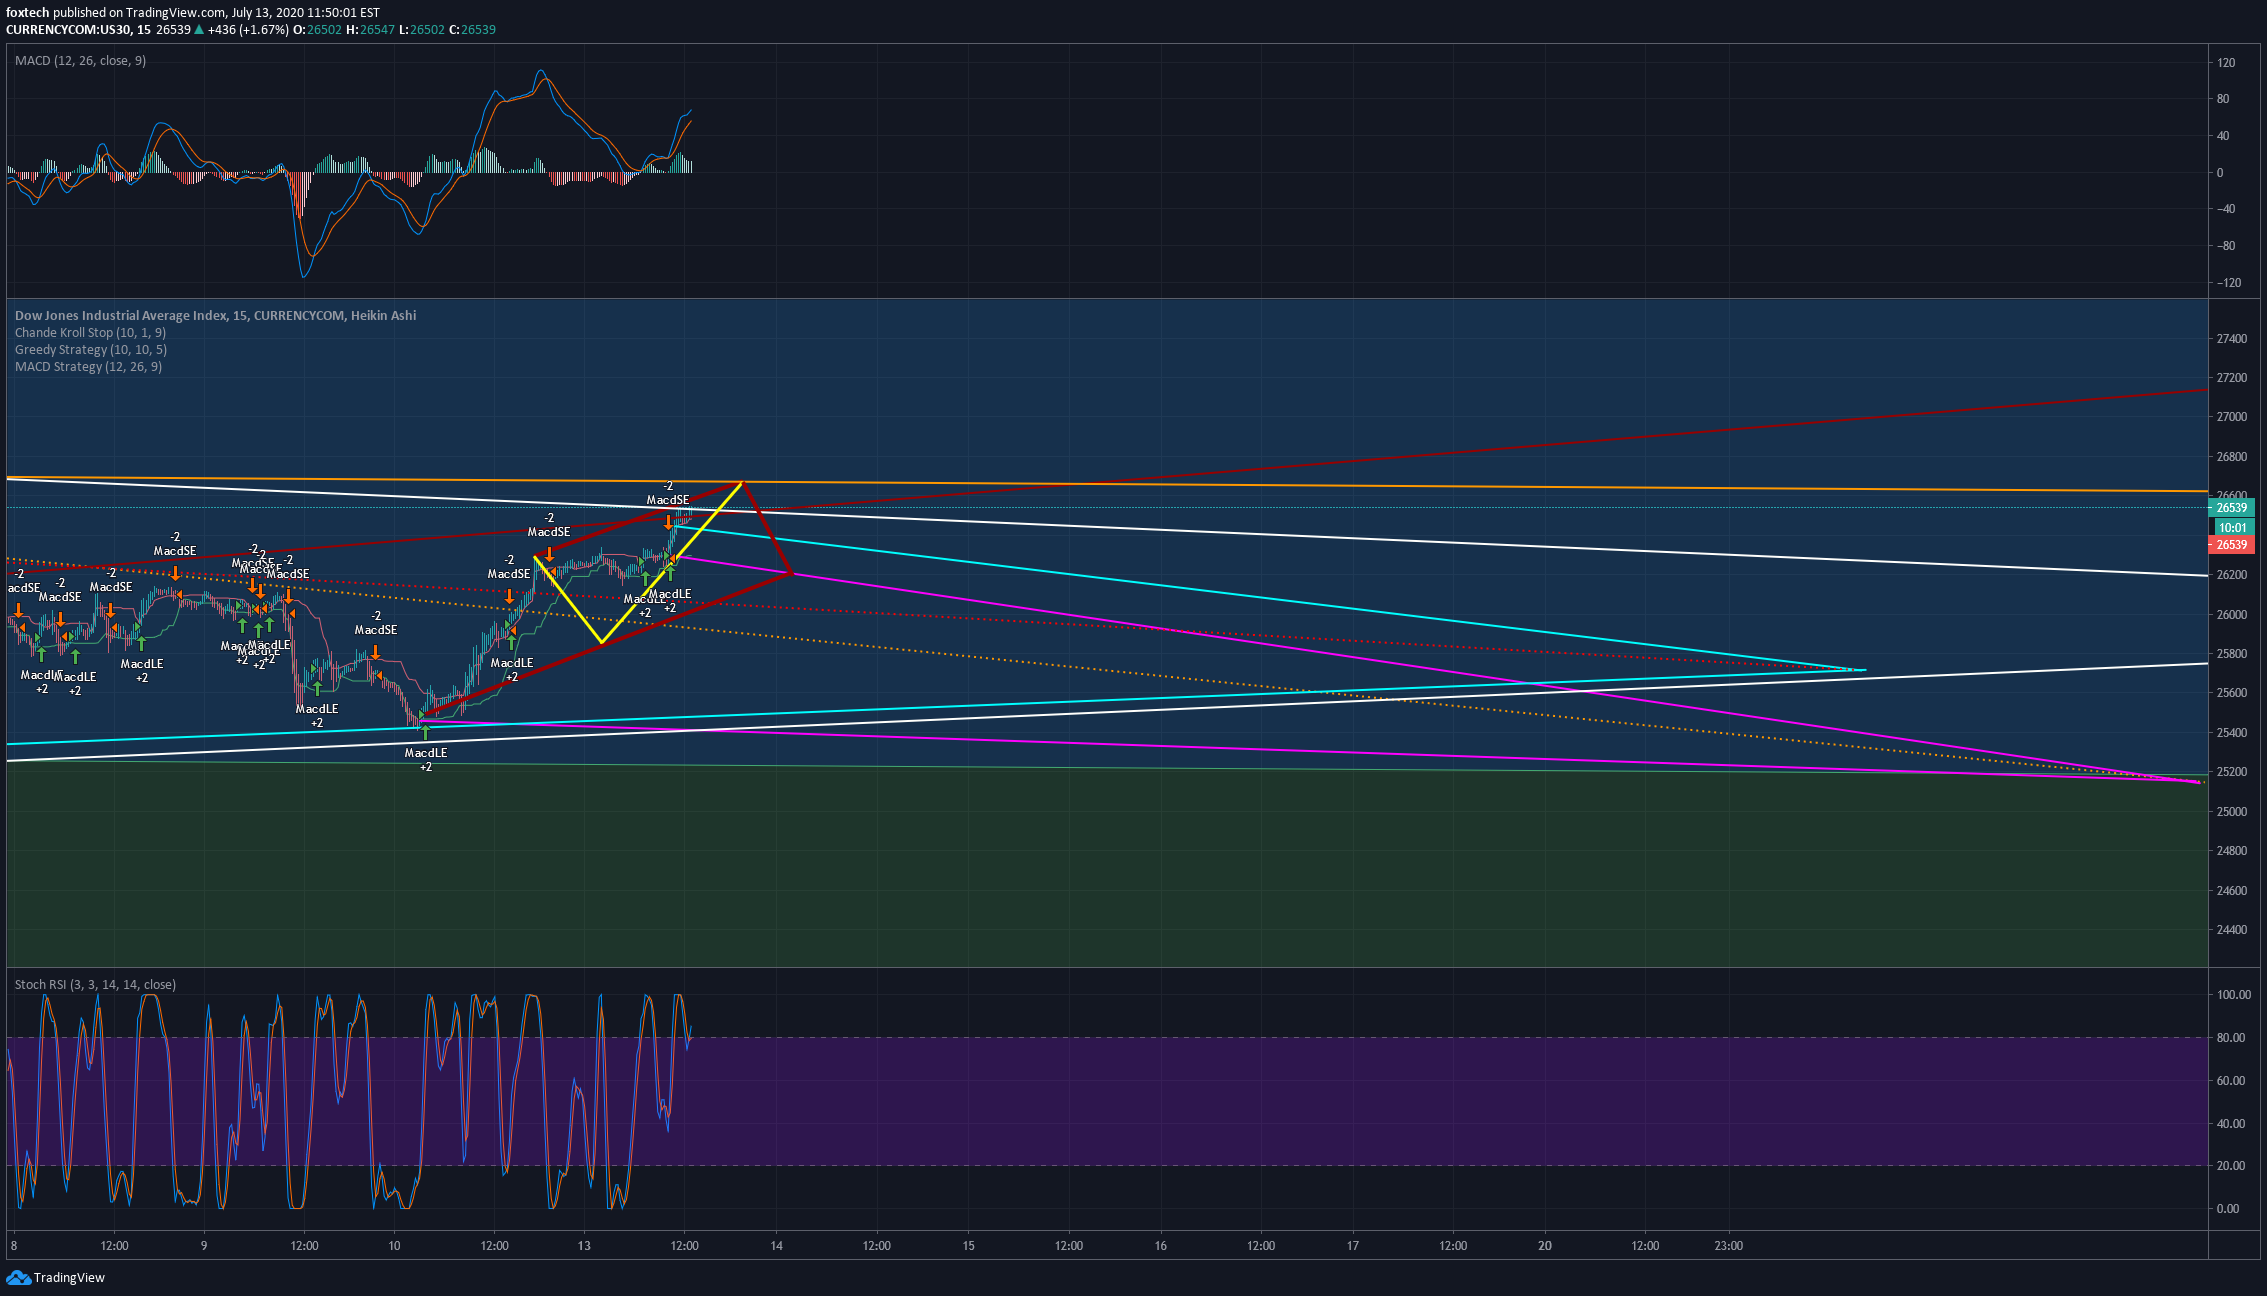Image resolution: width=2267 pixels, height=1296 pixels.
Task: Click the 27400 price axis value
Action: [x=2231, y=339]
